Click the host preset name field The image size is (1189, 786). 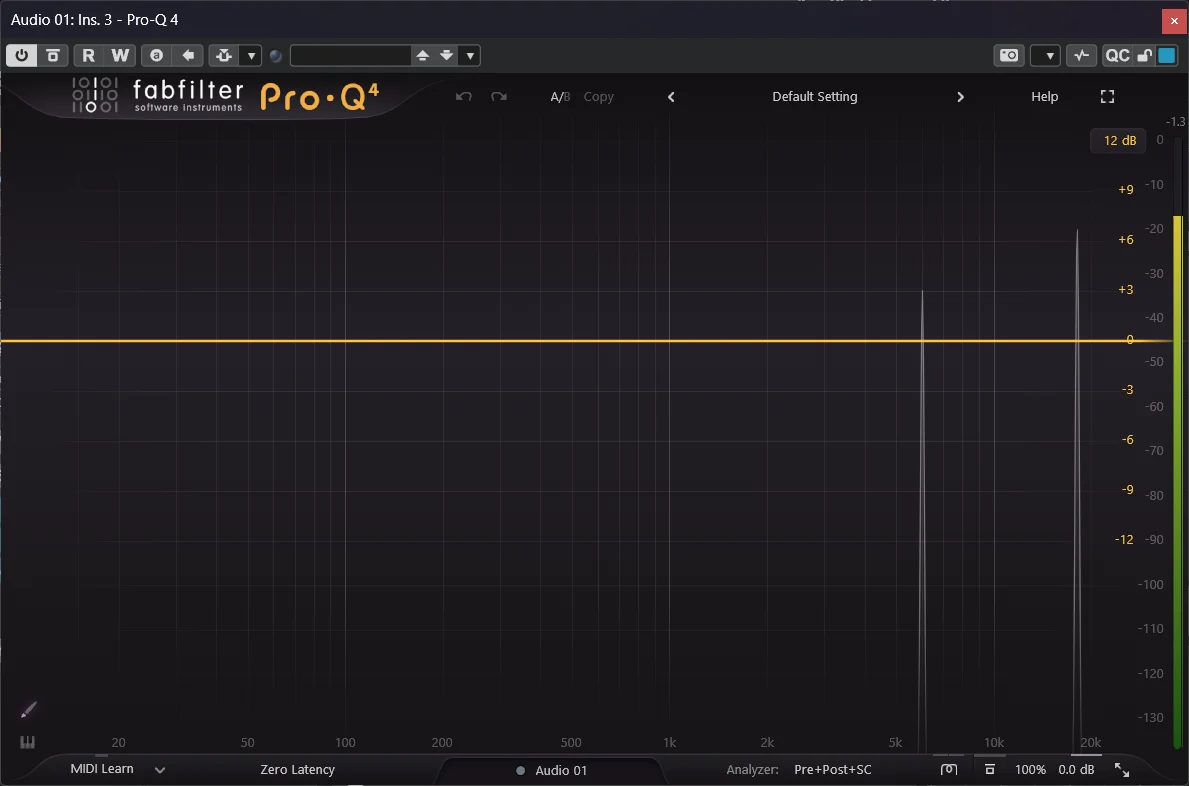[350, 55]
